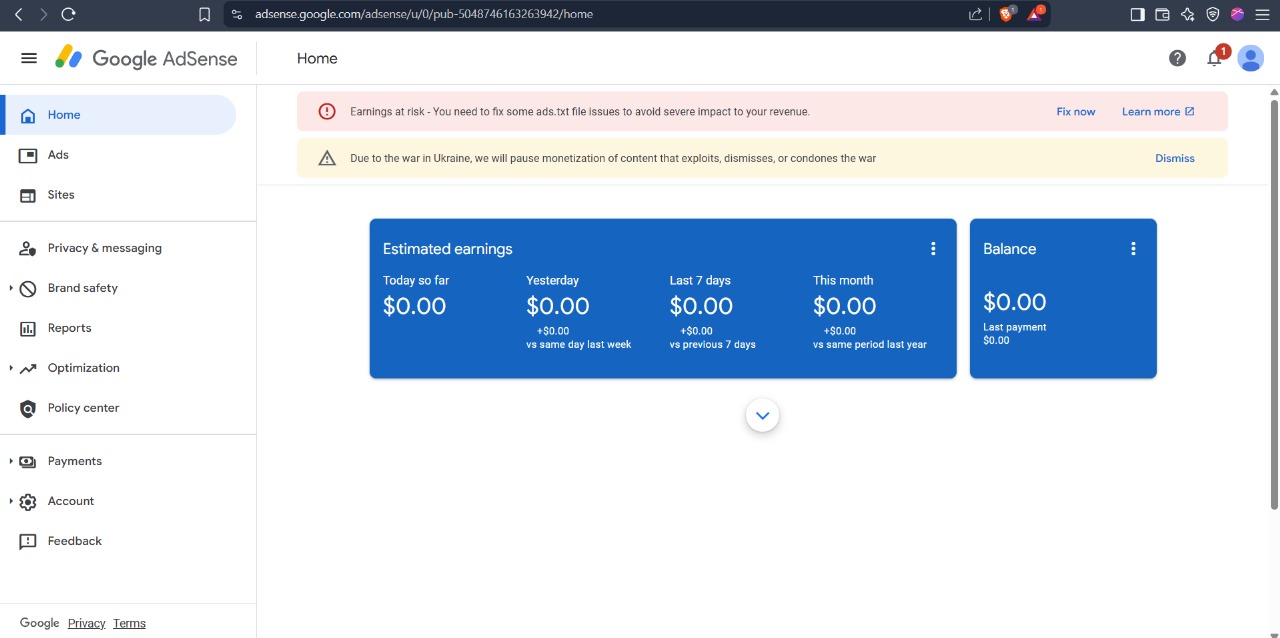
Task: Open Brave Shields lion icon
Action: coord(1006,14)
